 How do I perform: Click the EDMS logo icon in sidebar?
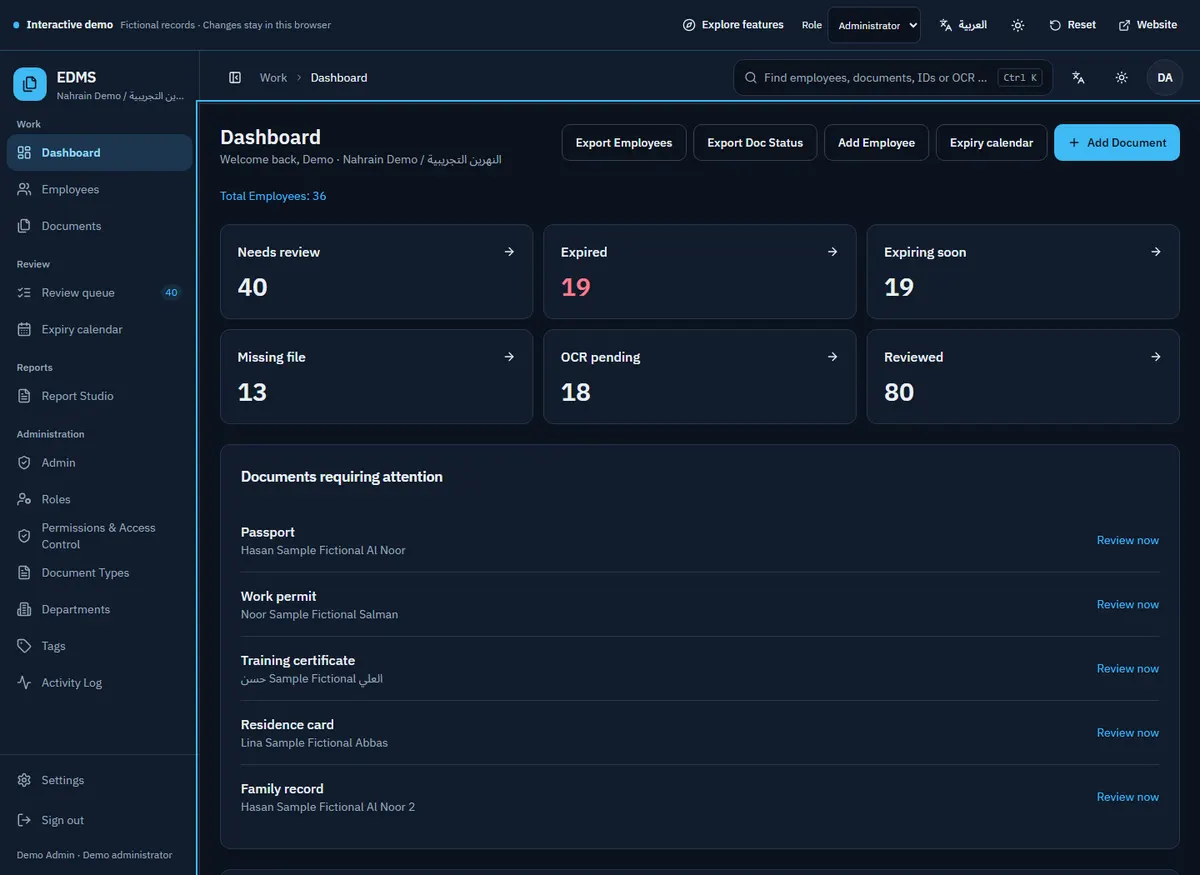pos(29,84)
